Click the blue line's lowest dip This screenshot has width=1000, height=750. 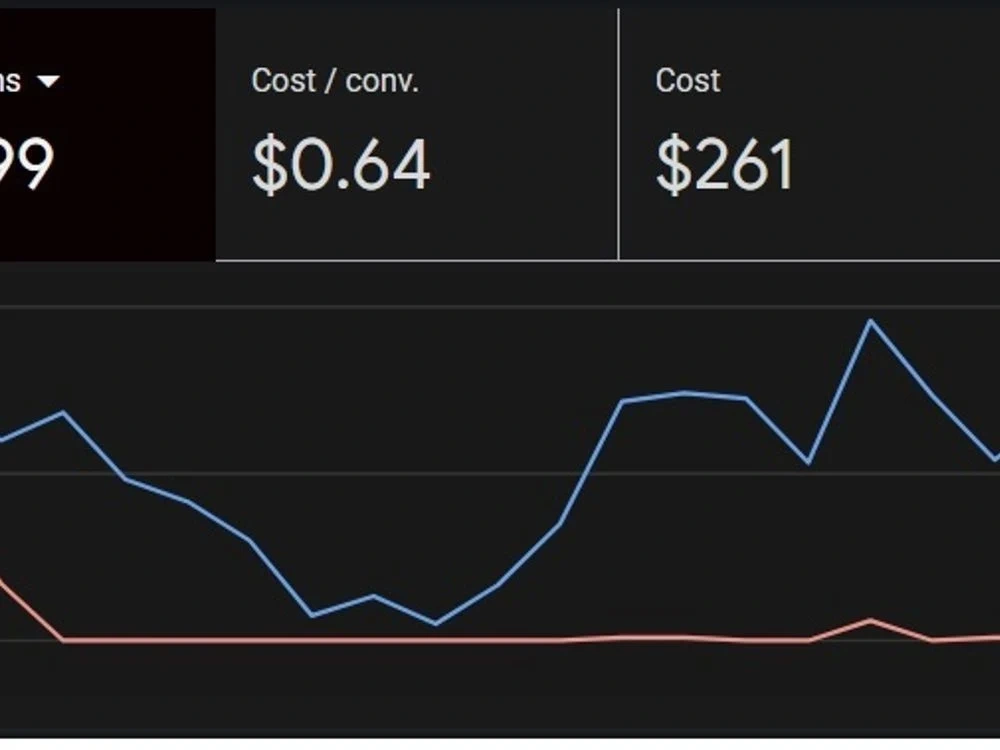tap(436, 624)
